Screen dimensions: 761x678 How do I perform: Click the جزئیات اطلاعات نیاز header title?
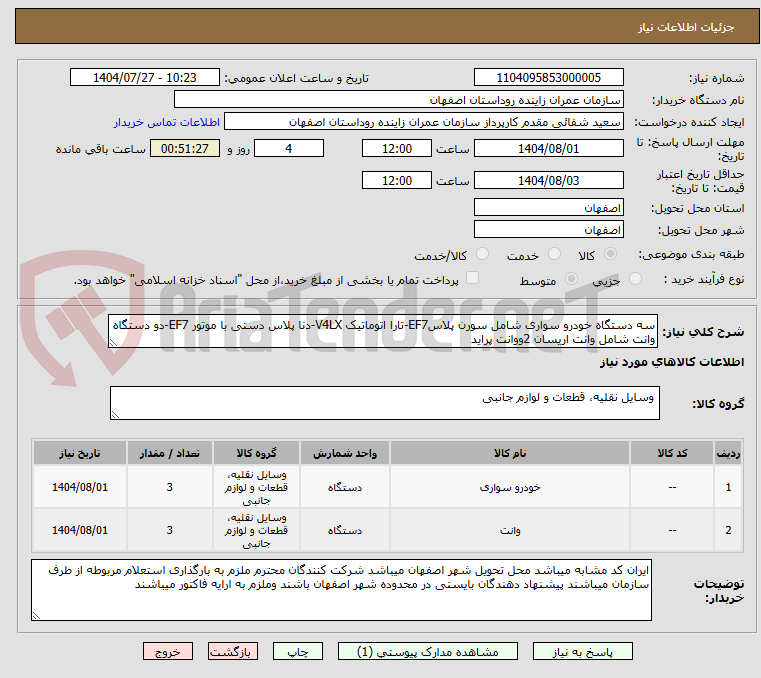pyautogui.click(x=686, y=27)
